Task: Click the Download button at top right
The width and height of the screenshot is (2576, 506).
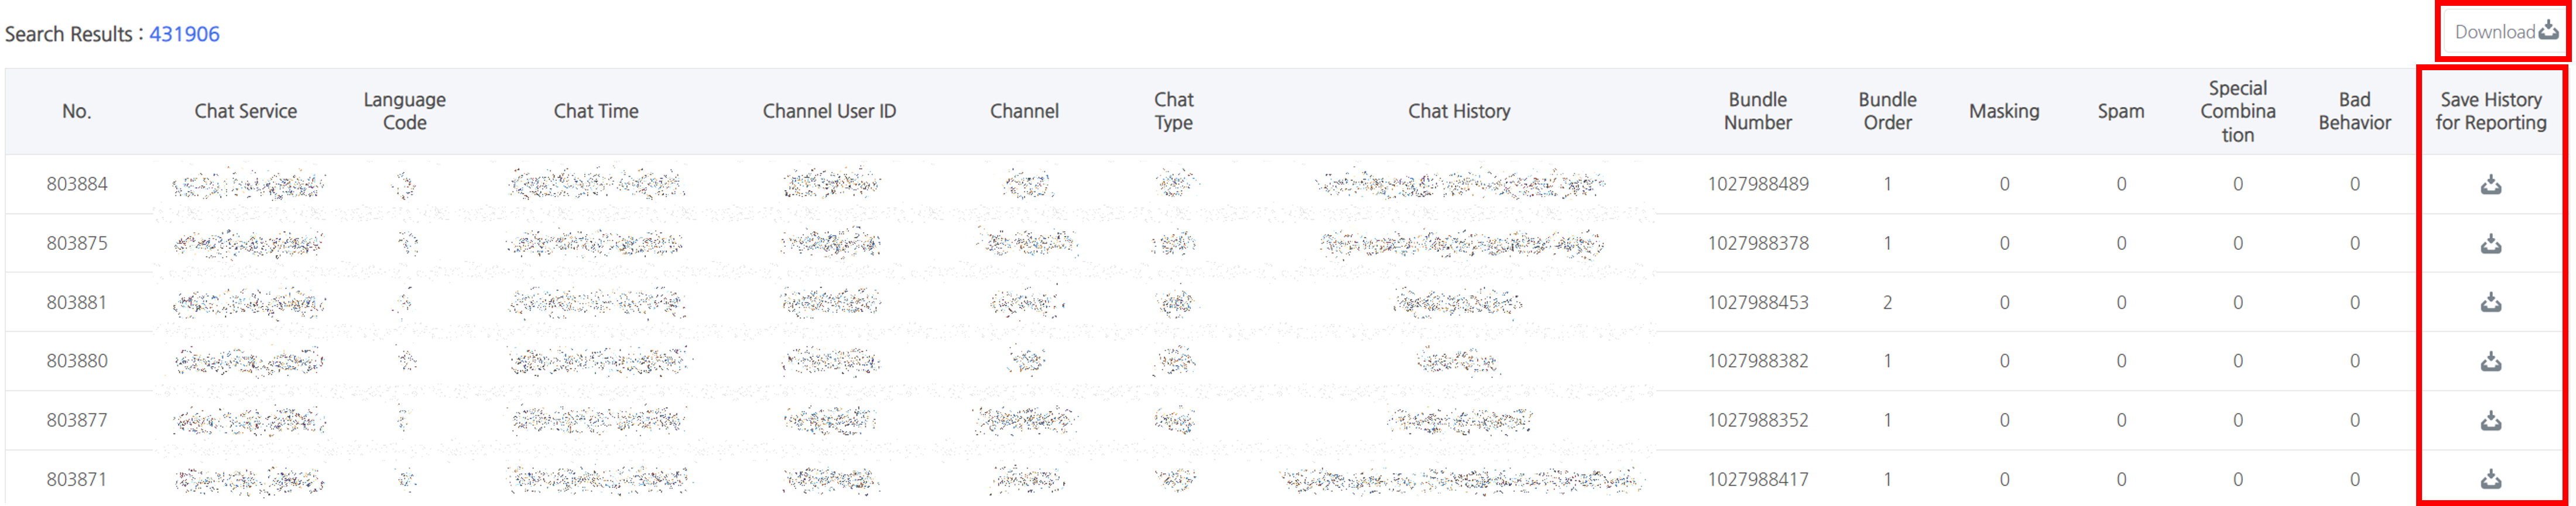Action: pyautogui.click(x=2505, y=32)
